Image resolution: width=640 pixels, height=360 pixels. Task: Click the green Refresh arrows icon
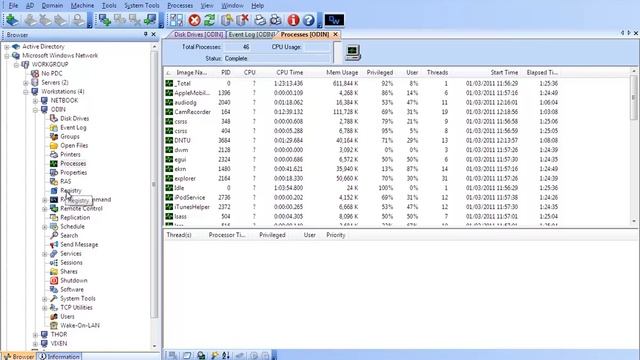pyautogui.click(x=210, y=20)
